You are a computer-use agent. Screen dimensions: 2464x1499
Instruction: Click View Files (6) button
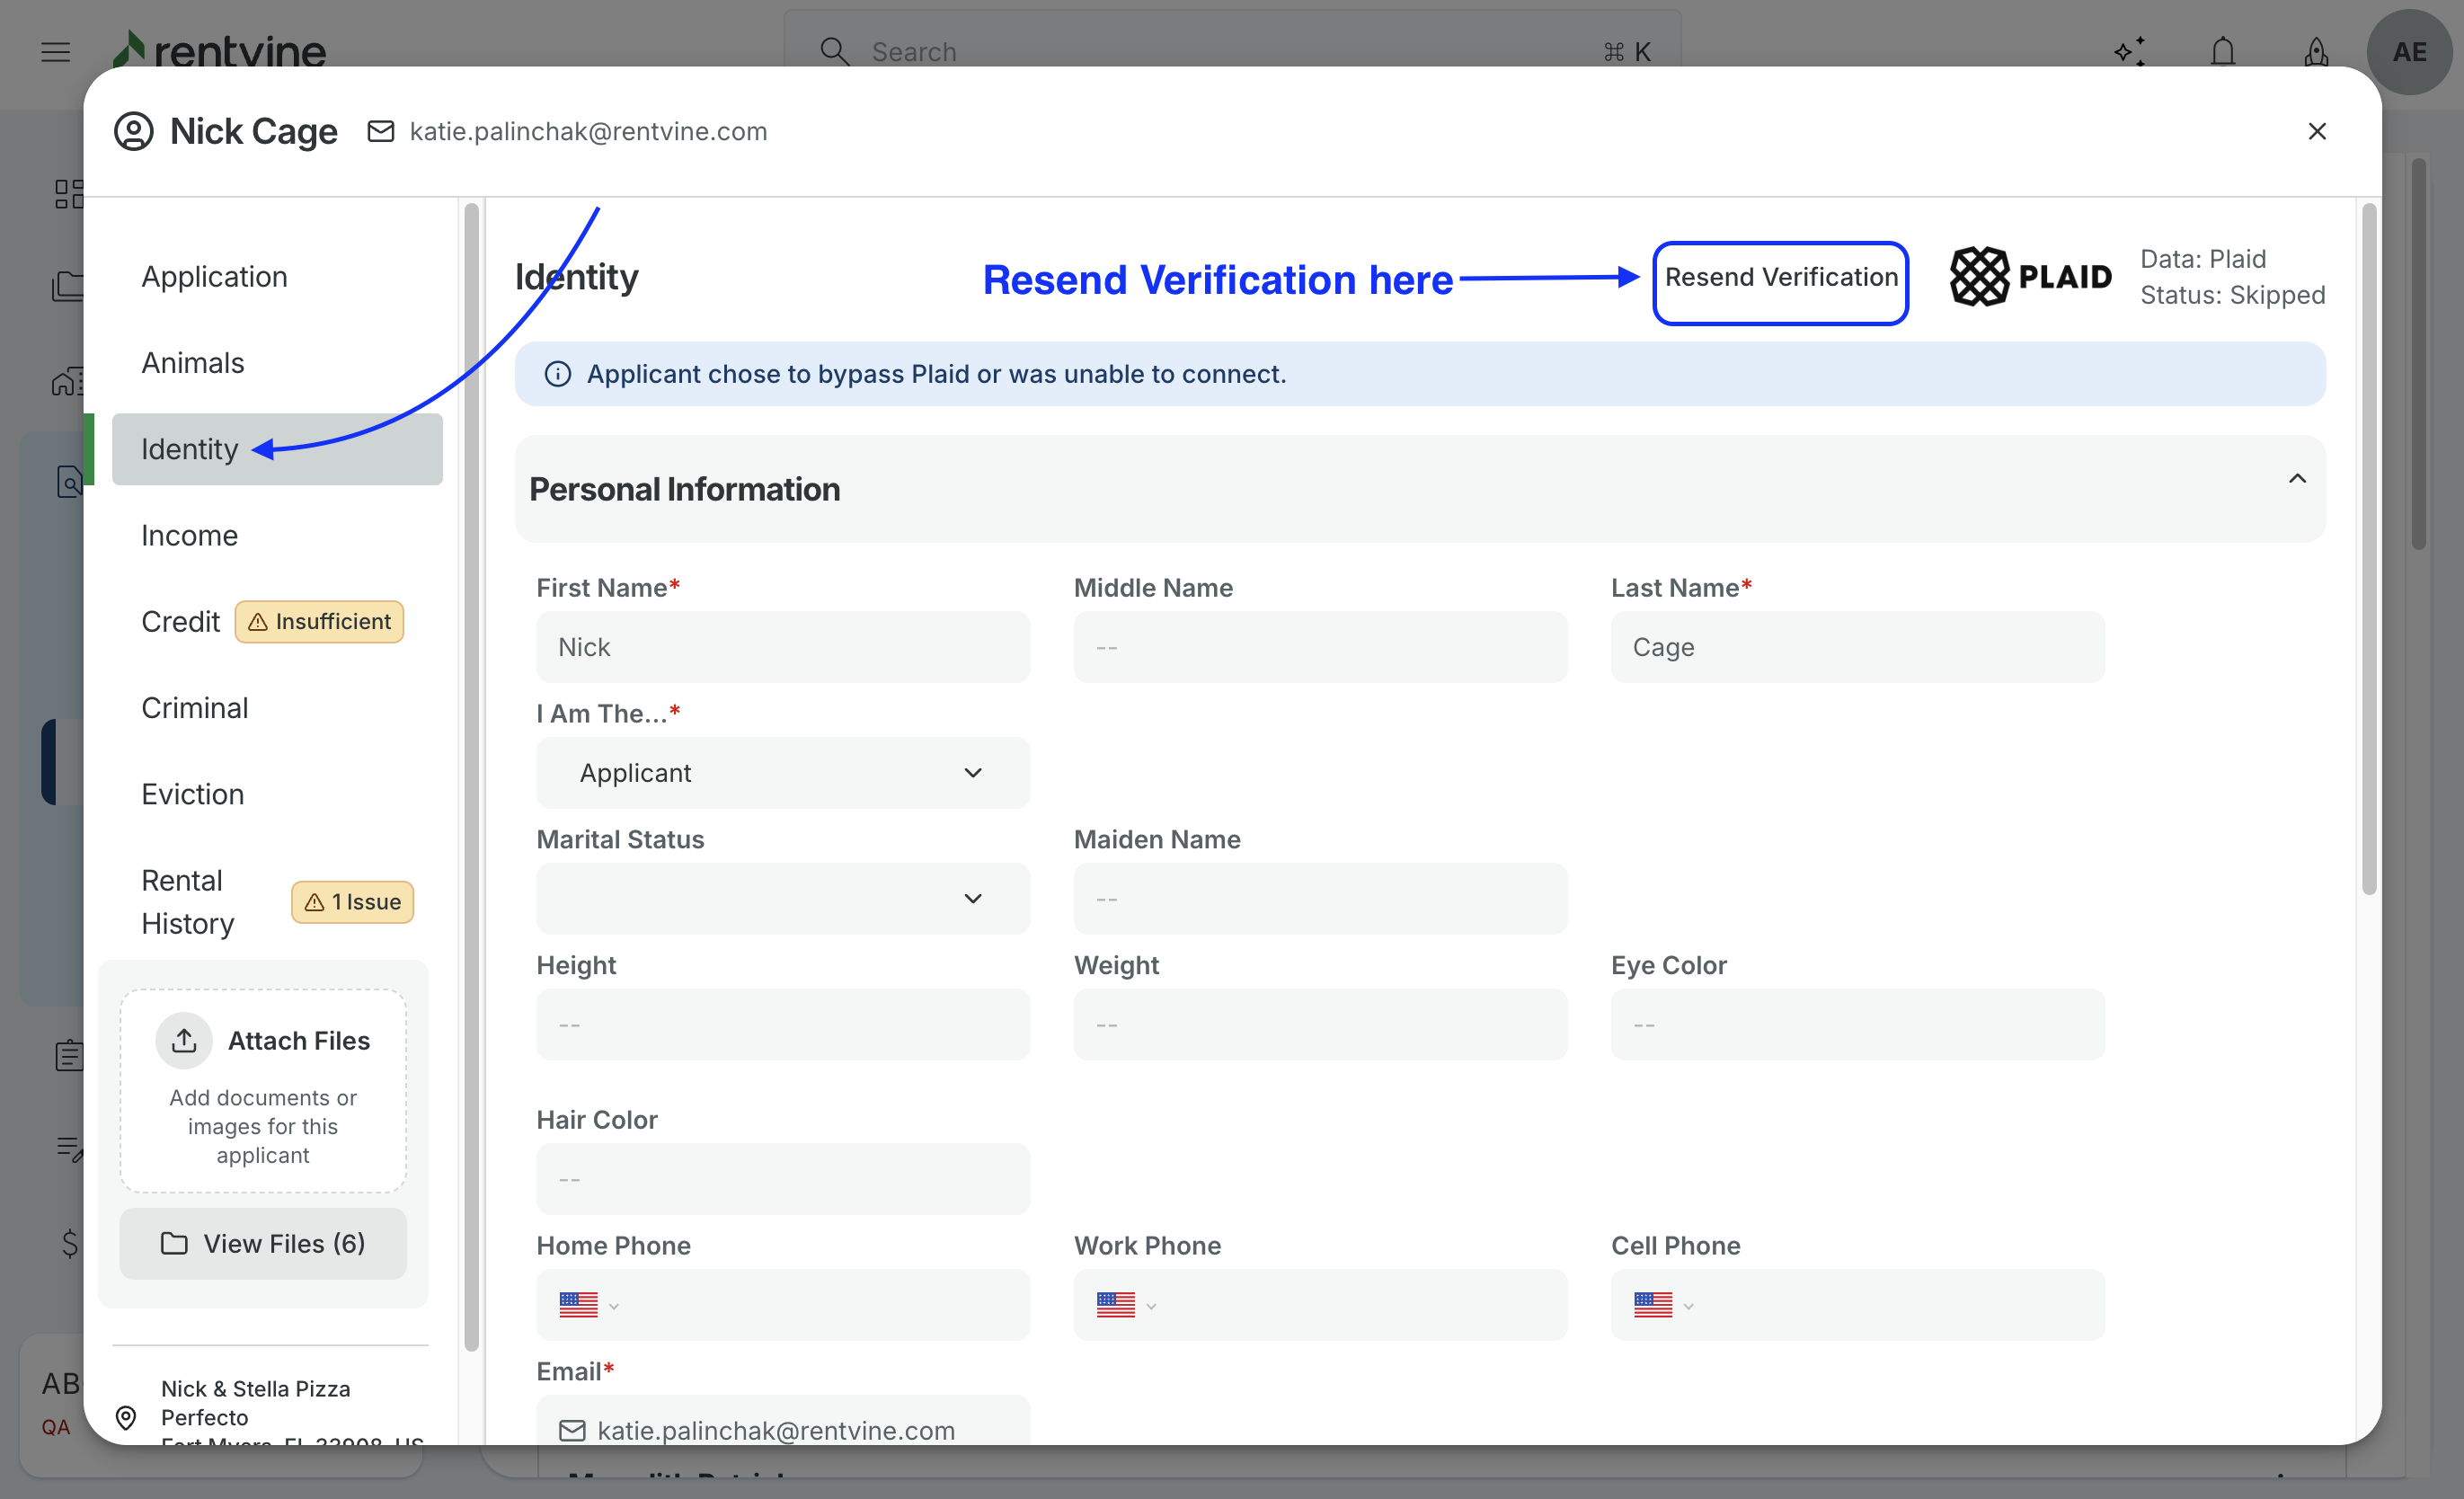pyautogui.click(x=263, y=1243)
